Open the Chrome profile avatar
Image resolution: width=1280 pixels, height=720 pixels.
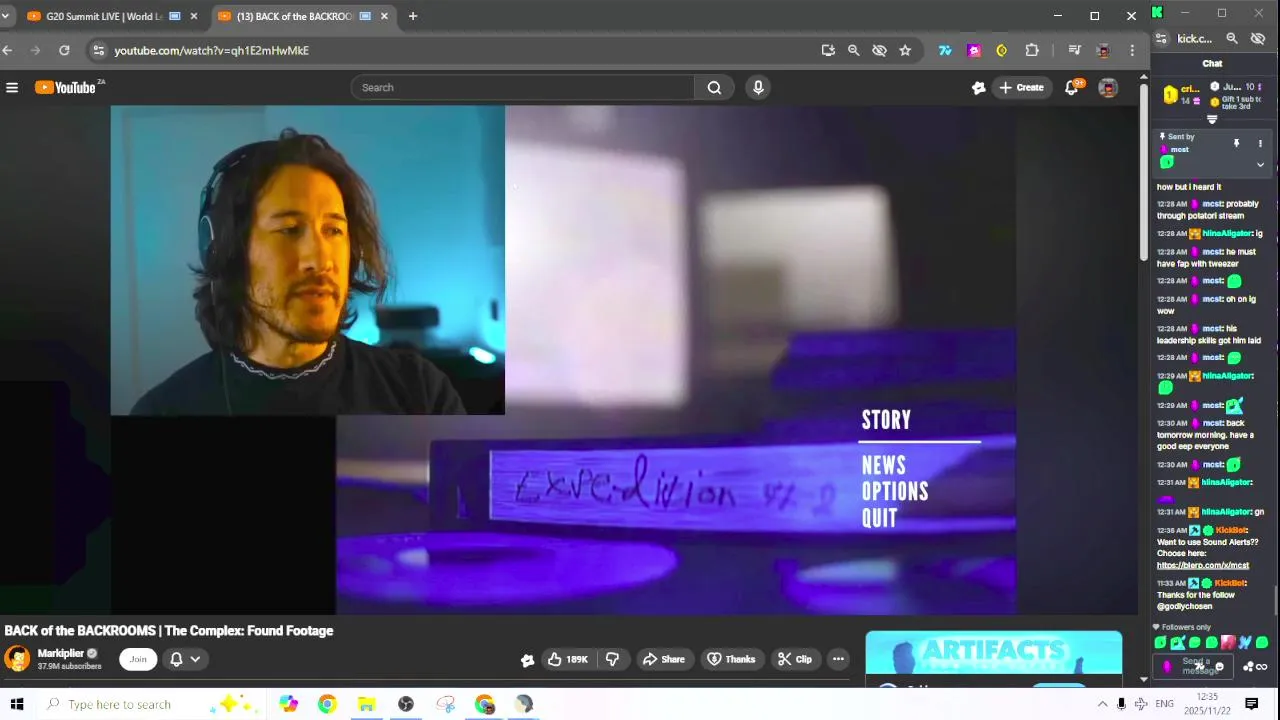[1103, 50]
